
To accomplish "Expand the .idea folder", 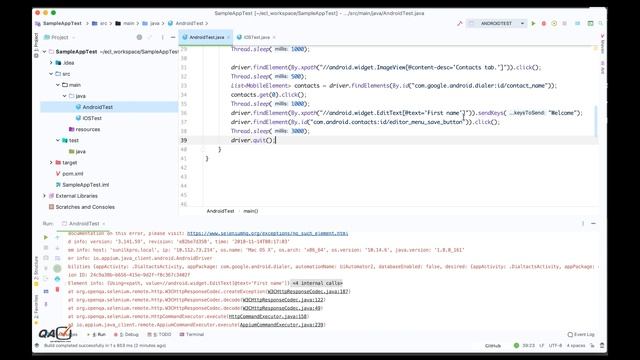I will 51,63.
